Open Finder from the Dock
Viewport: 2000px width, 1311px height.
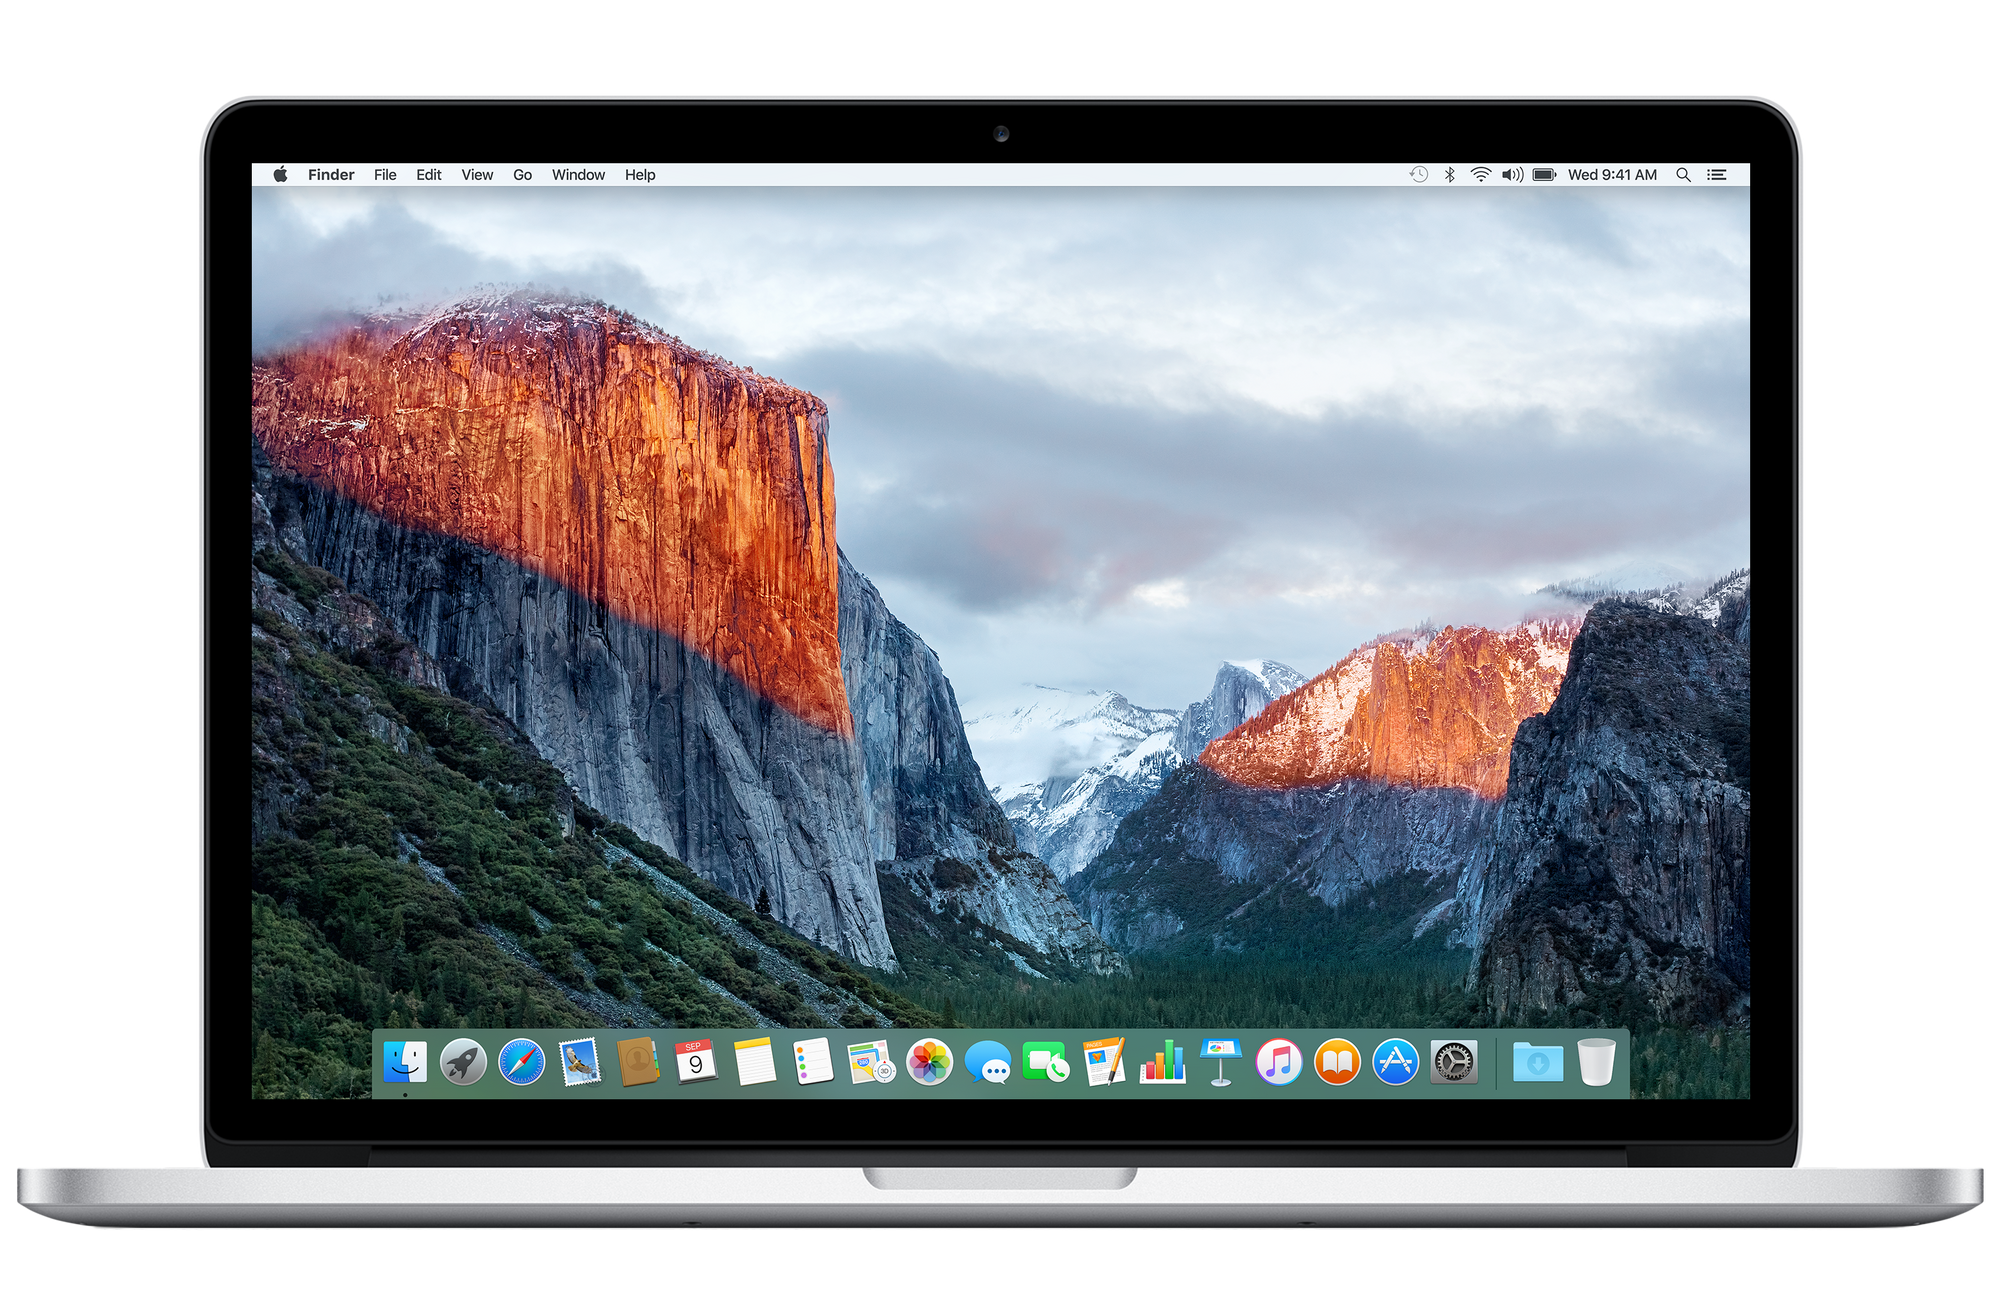coord(405,1062)
